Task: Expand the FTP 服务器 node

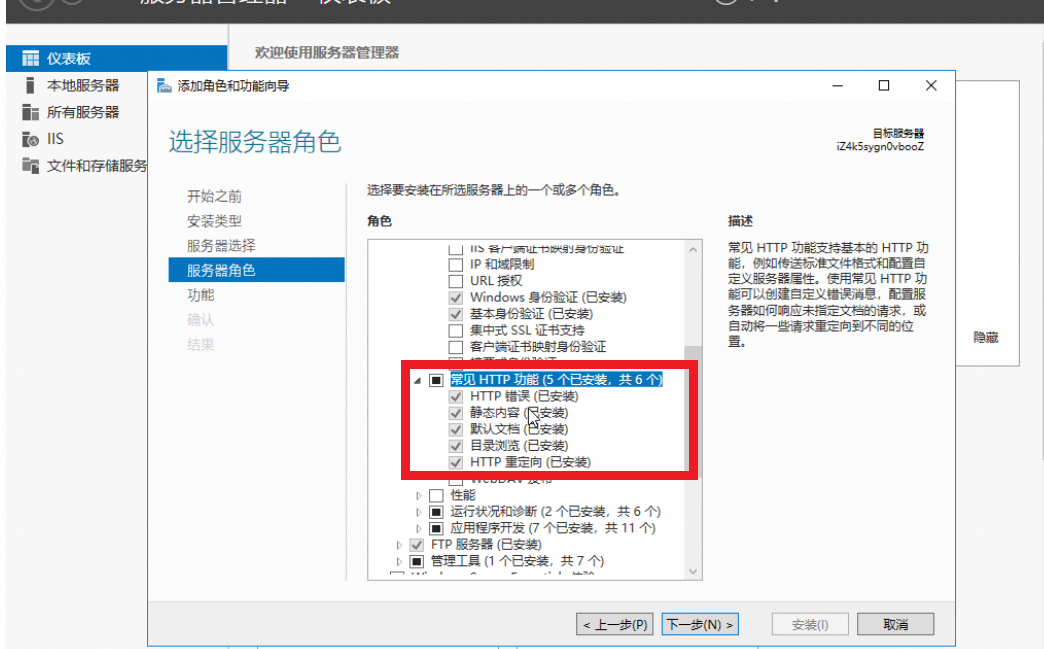Action: (x=399, y=544)
